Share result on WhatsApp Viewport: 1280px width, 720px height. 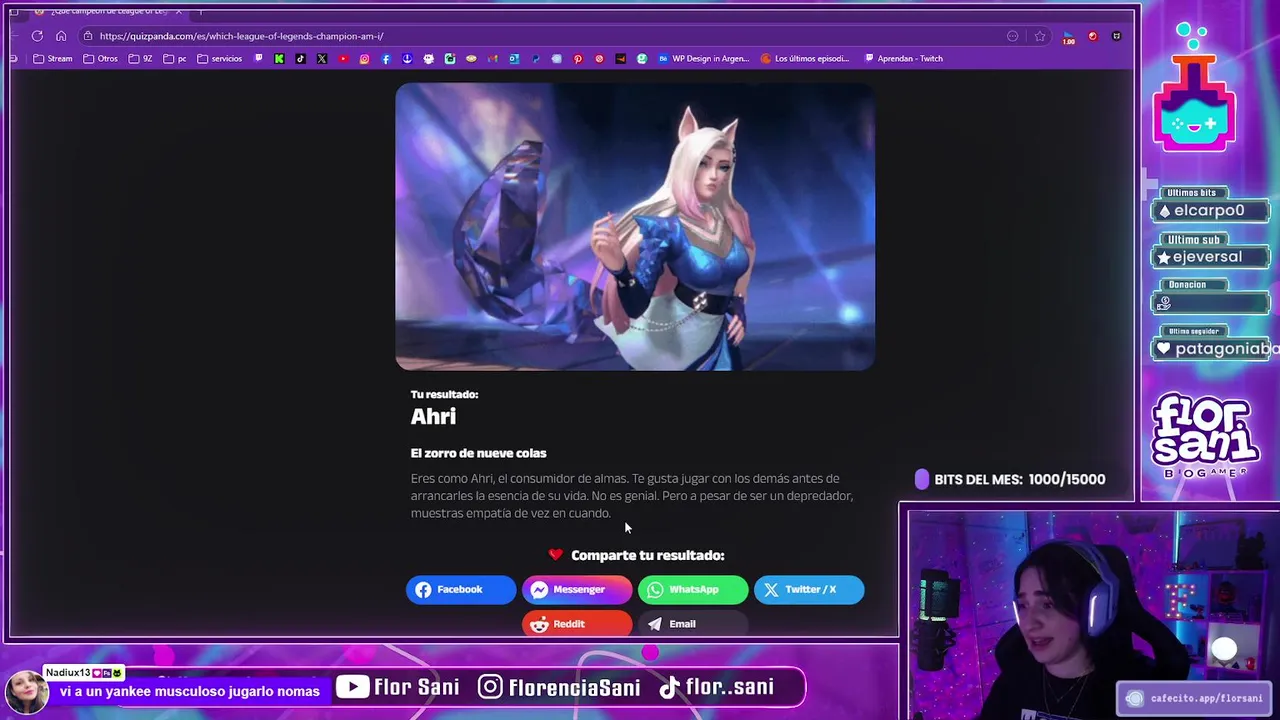click(693, 590)
